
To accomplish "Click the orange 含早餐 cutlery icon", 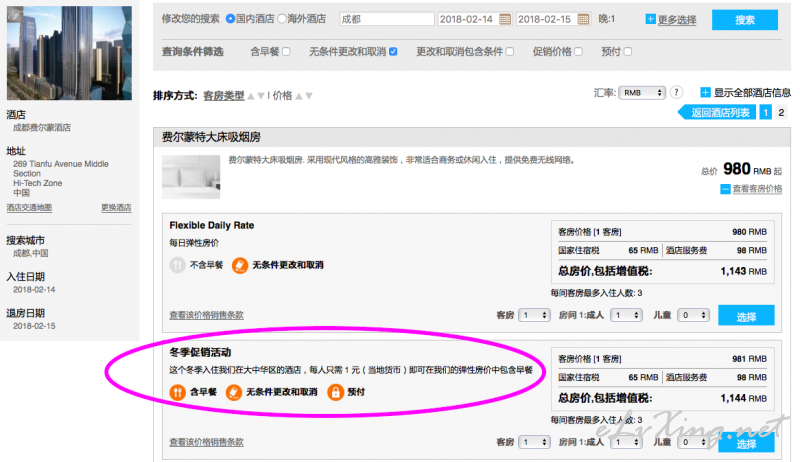I will [177, 391].
